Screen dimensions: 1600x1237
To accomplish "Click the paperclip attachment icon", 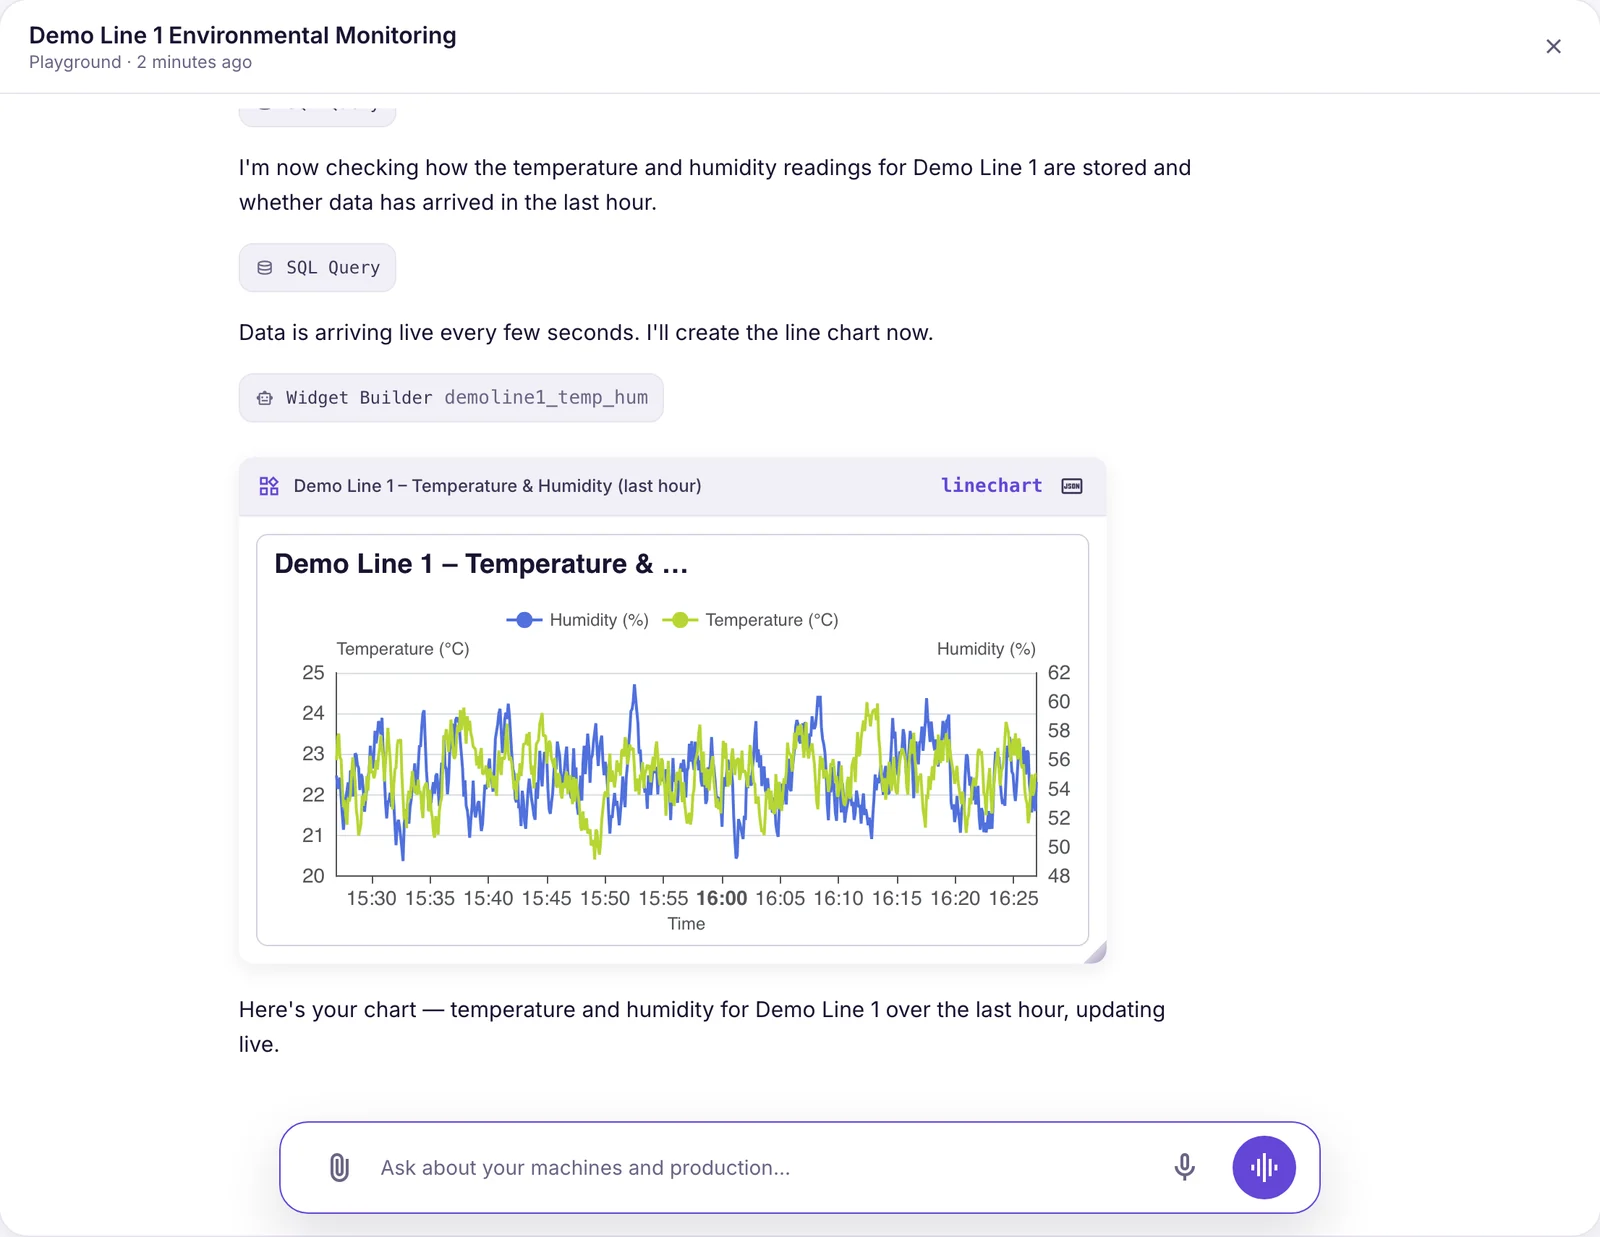I will pyautogui.click(x=339, y=1167).
